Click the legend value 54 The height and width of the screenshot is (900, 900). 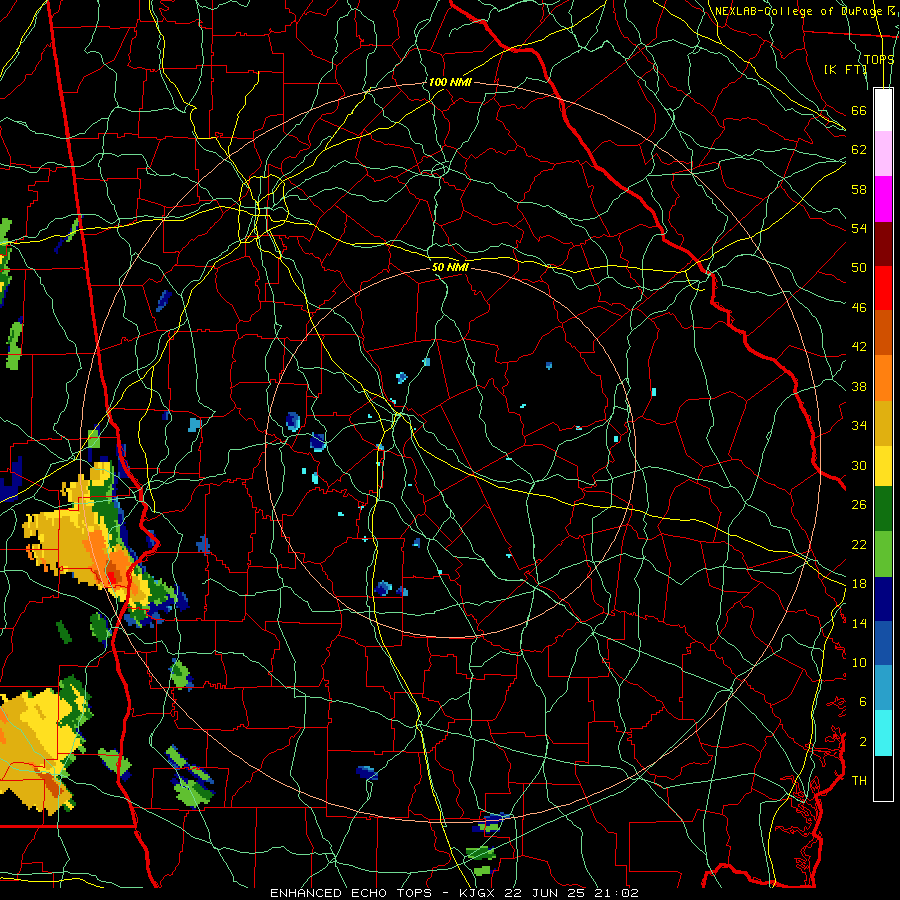[x=859, y=228]
